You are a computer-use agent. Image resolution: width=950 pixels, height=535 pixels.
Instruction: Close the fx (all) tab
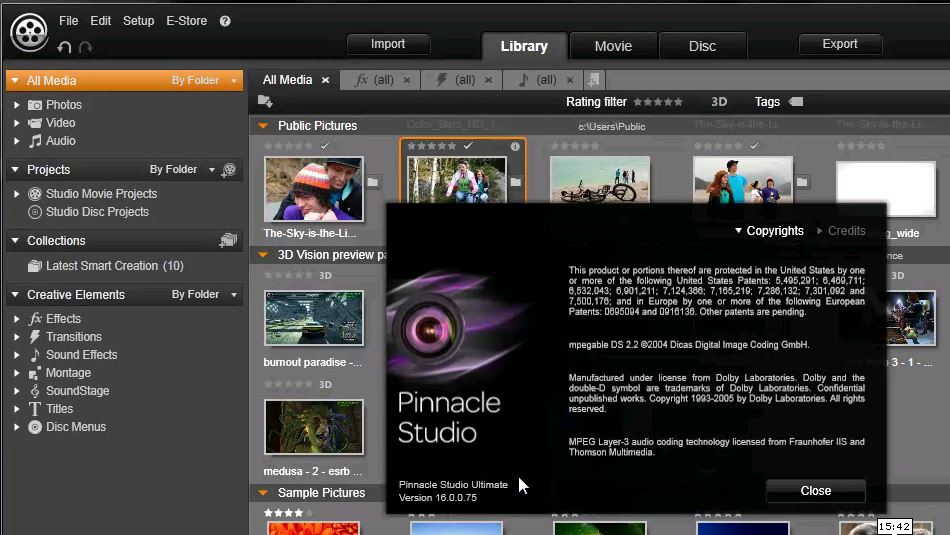click(x=407, y=80)
